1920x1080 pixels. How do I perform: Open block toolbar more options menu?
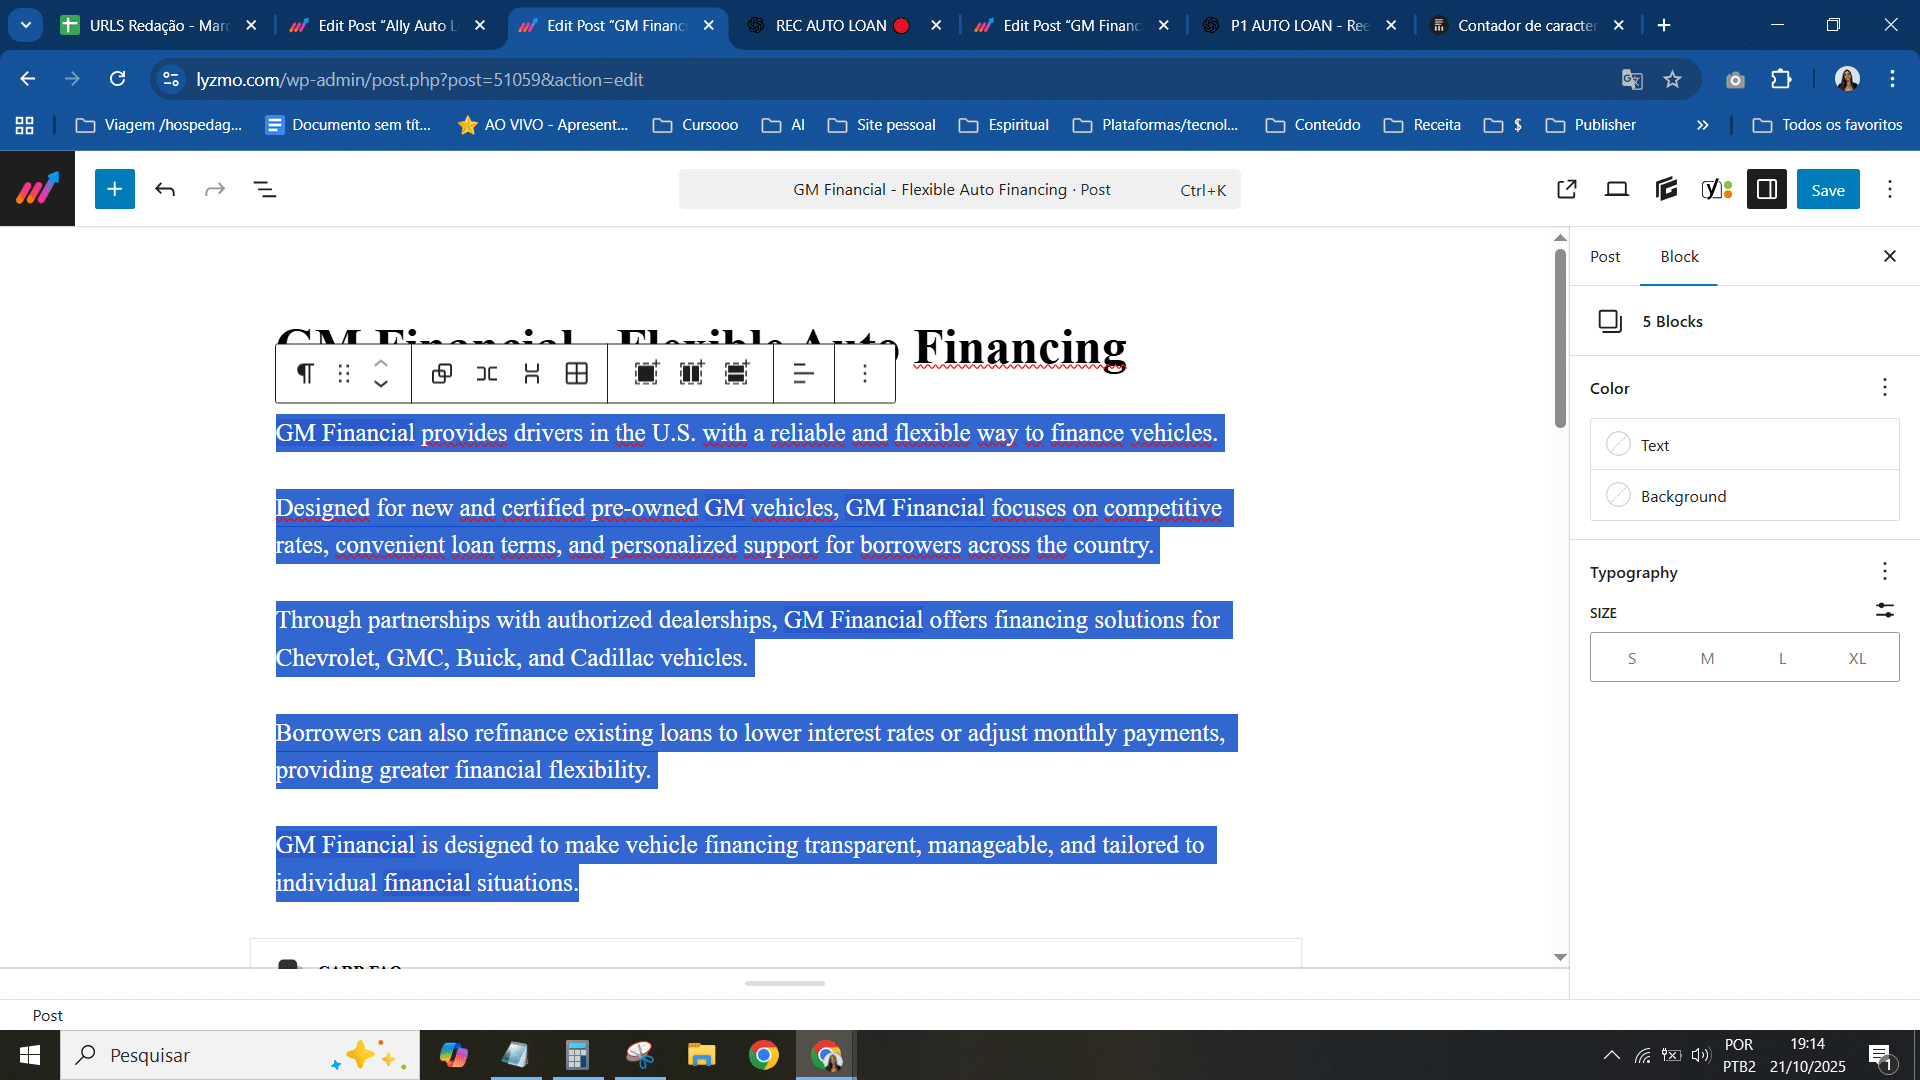tap(865, 373)
